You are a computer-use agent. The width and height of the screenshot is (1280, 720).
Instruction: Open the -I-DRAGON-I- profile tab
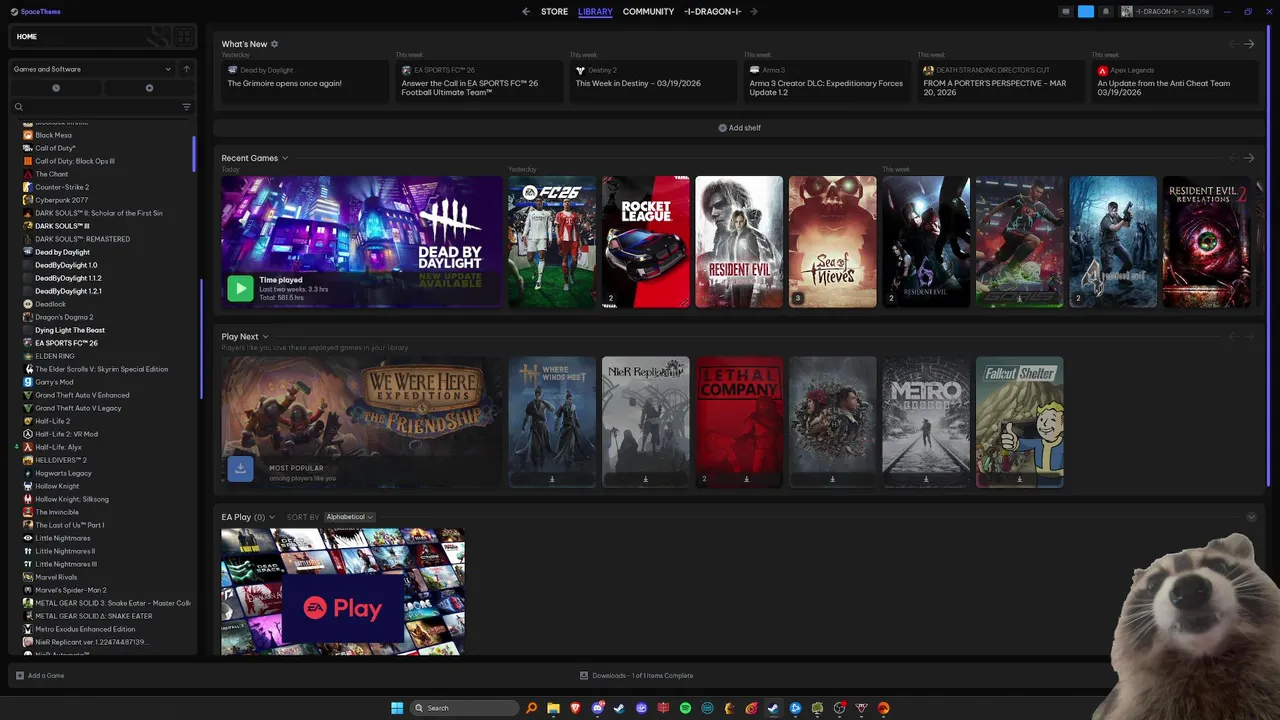tap(713, 12)
